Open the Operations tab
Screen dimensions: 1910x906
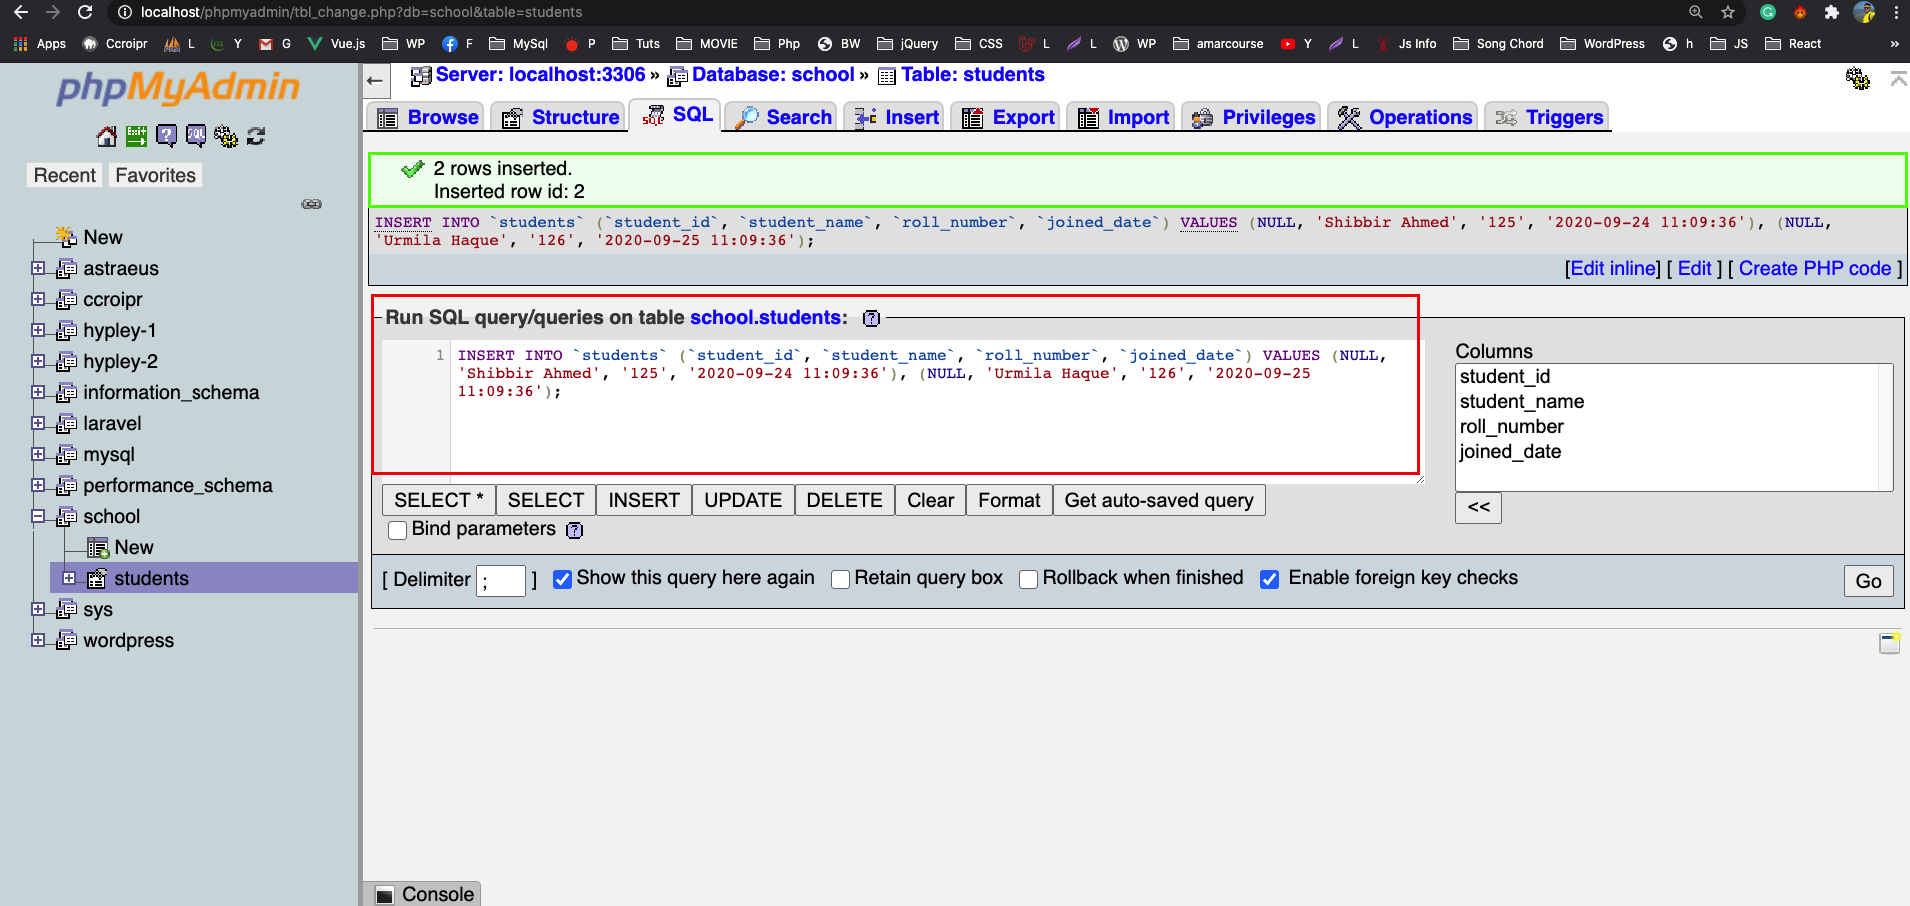tap(1404, 117)
